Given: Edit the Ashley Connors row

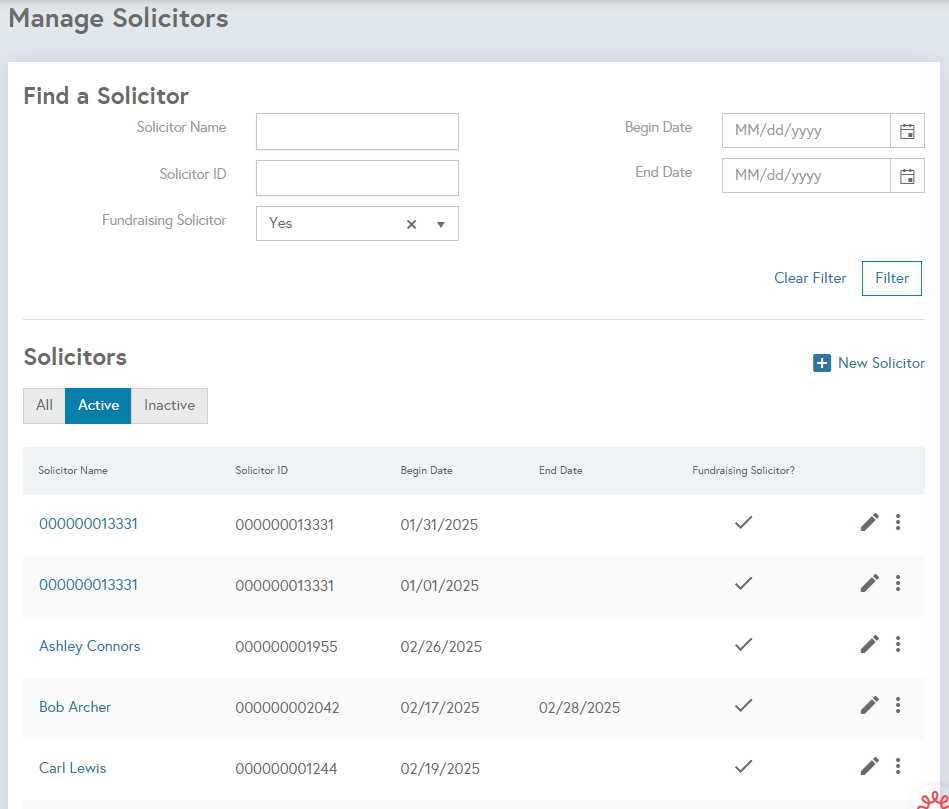Looking at the screenshot, I should tap(870, 644).
